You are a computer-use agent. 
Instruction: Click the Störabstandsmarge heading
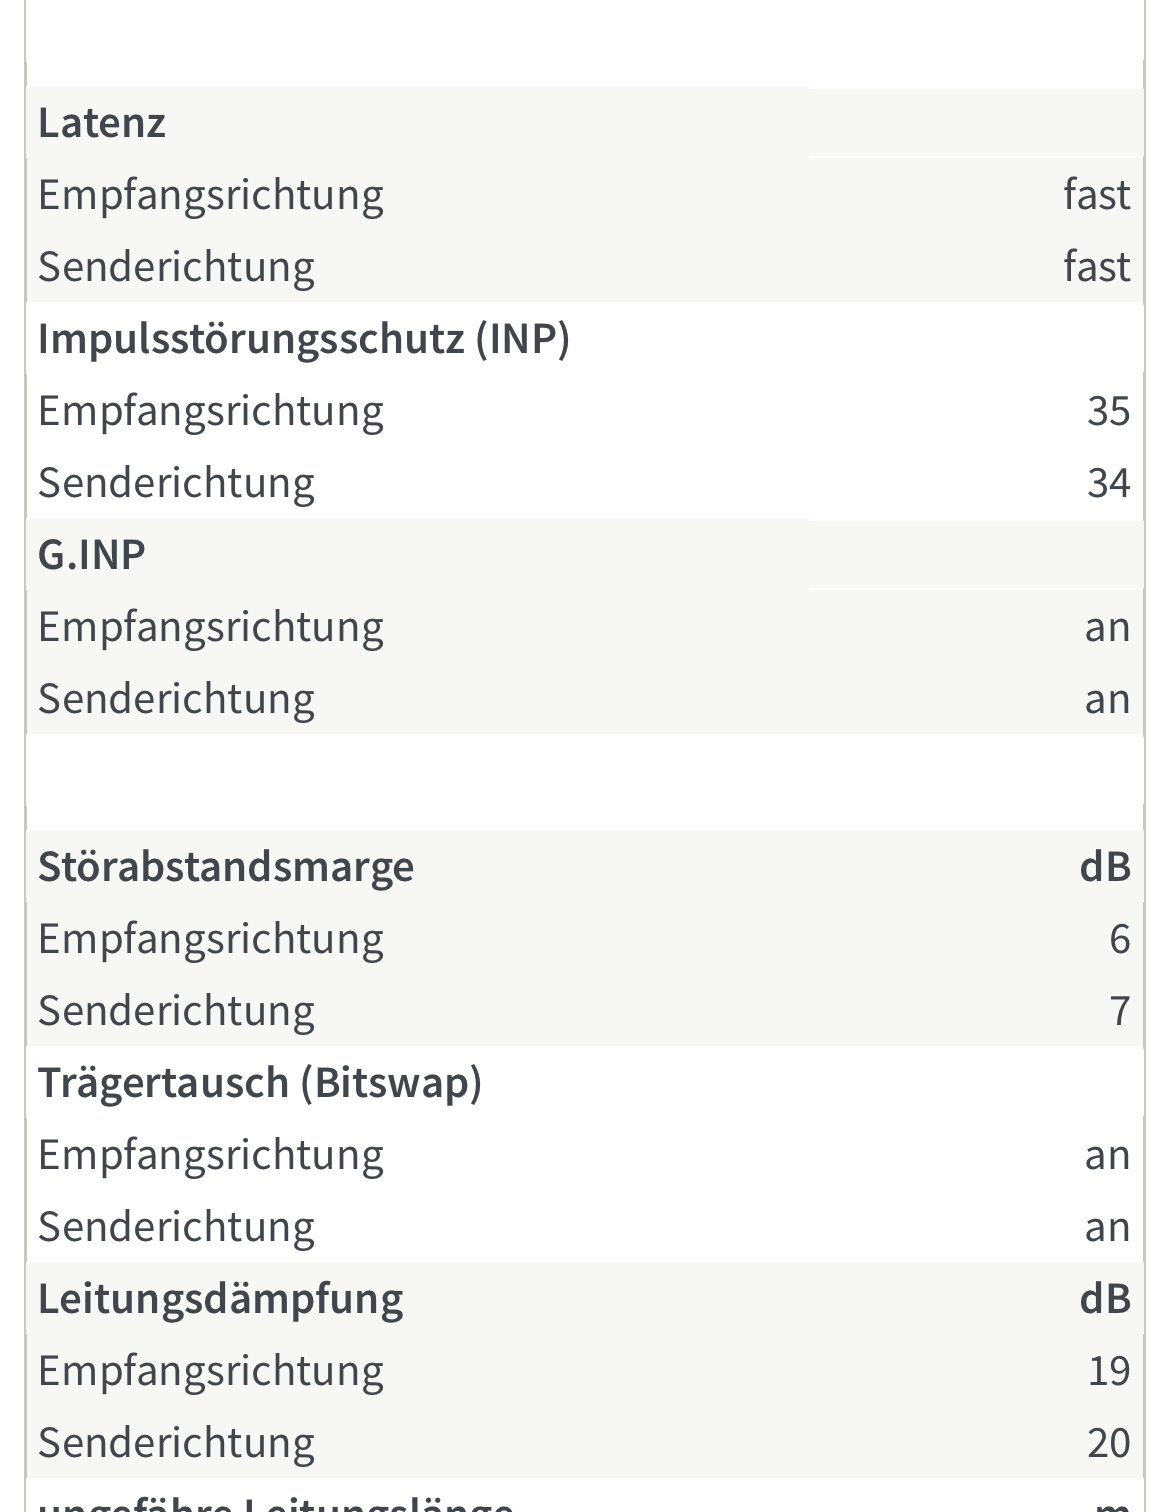tap(226, 867)
